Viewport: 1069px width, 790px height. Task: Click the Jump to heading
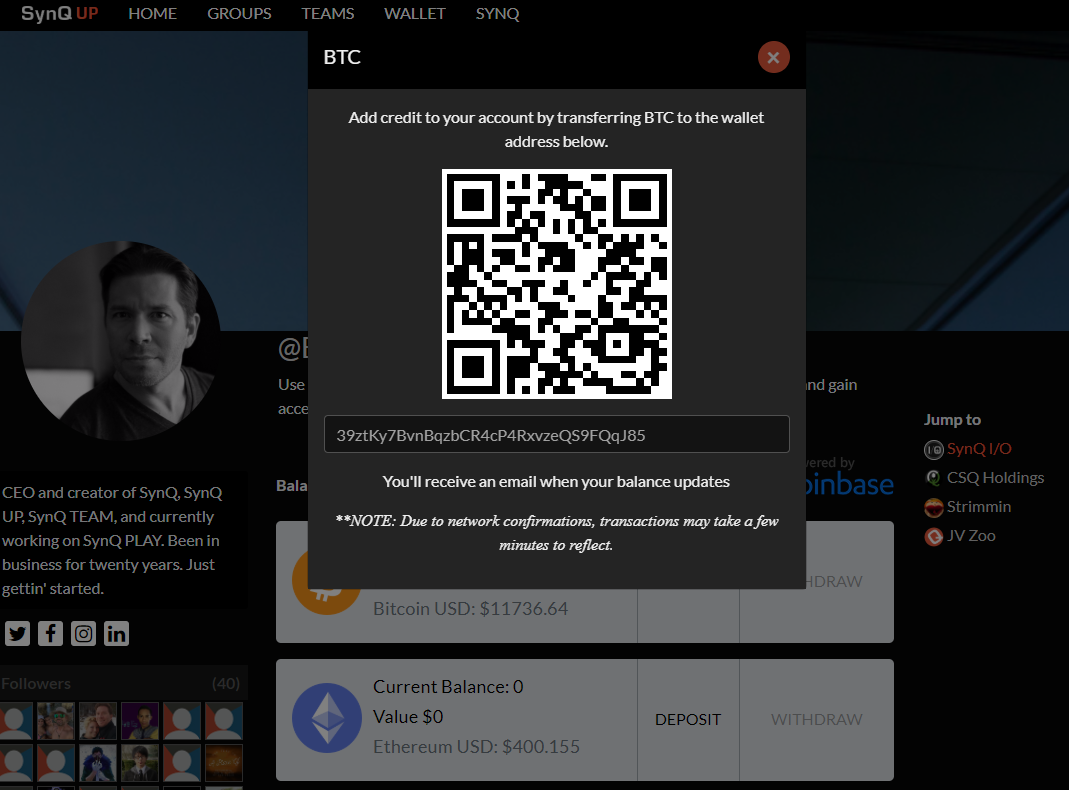pyautogui.click(x=952, y=420)
